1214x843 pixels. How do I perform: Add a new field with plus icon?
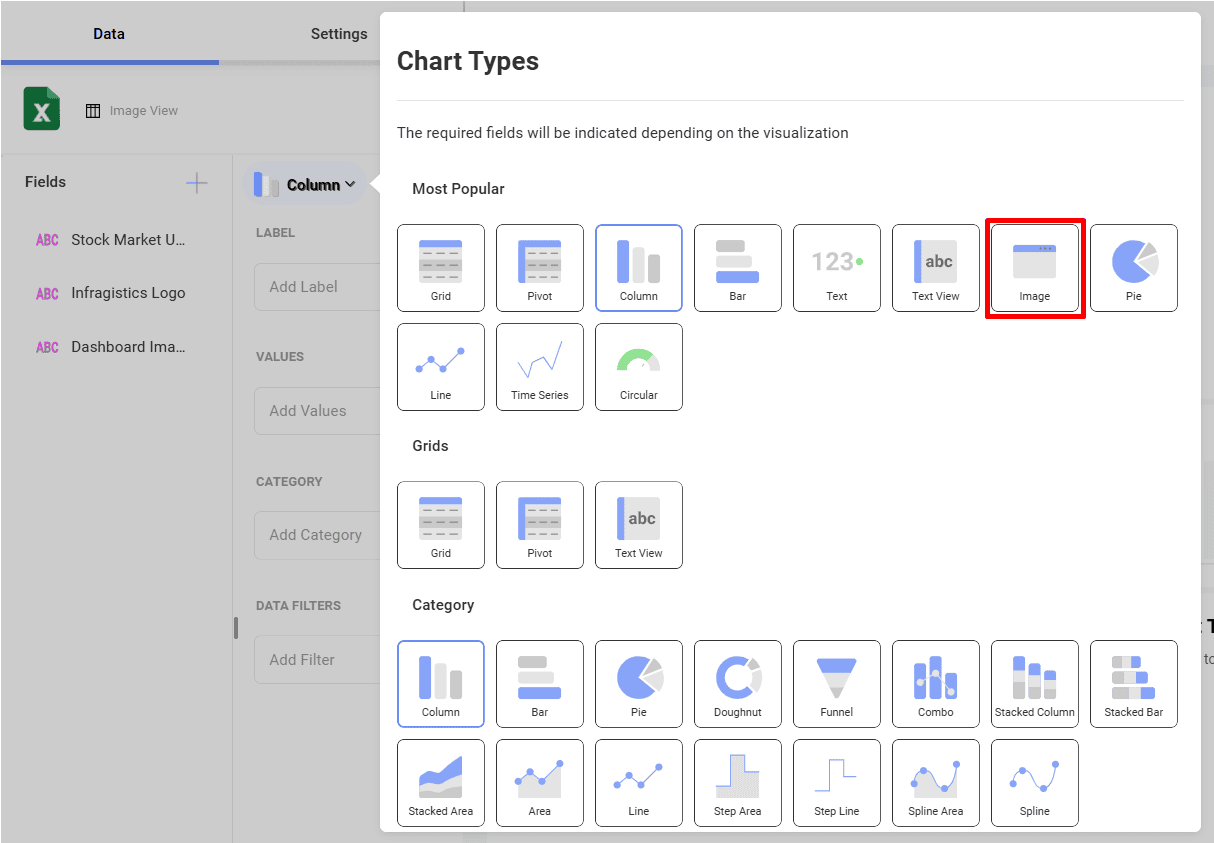click(x=197, y=182)
